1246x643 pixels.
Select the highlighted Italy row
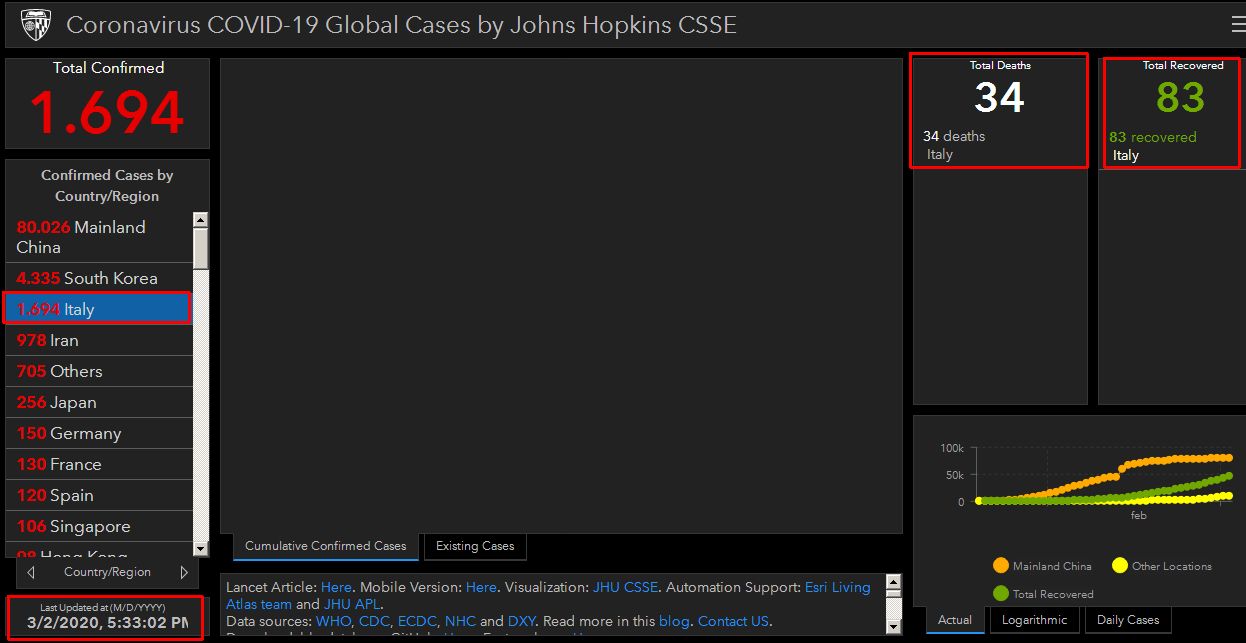tap(99, 309)
